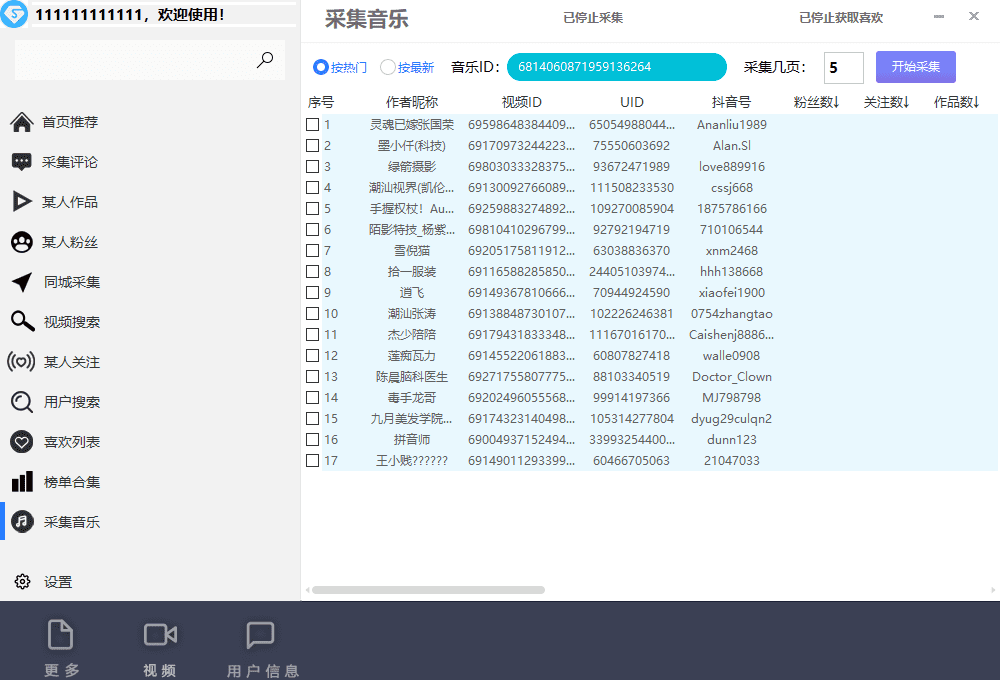Open the 榜单合集 ranking collection panel
Screen dimensions: 1000x680
point(61,481)
